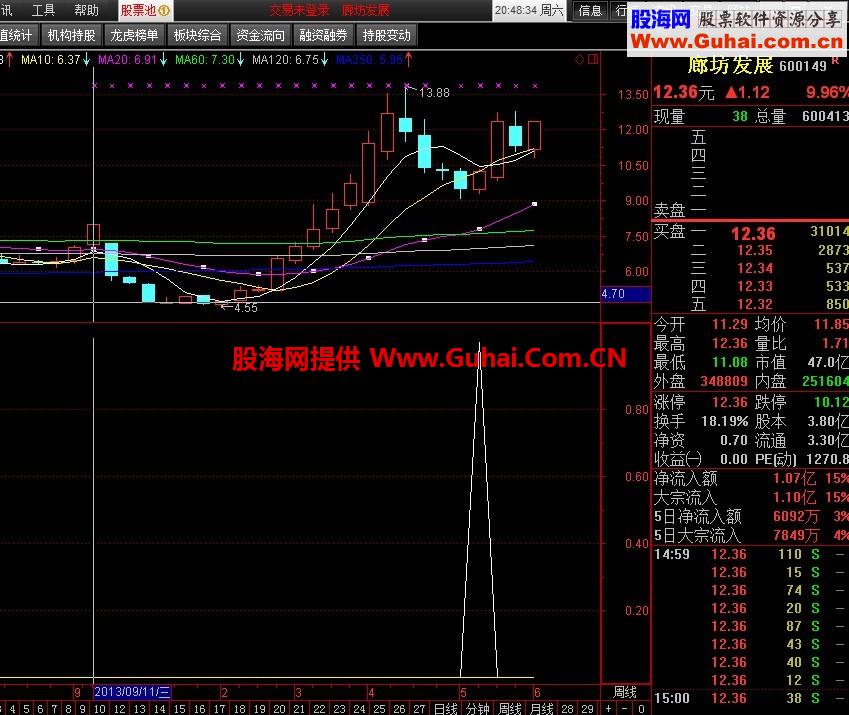Click the 信息 button in top bar
The height and width of the screenshot is (715, 849).
(x=590, y=10)
